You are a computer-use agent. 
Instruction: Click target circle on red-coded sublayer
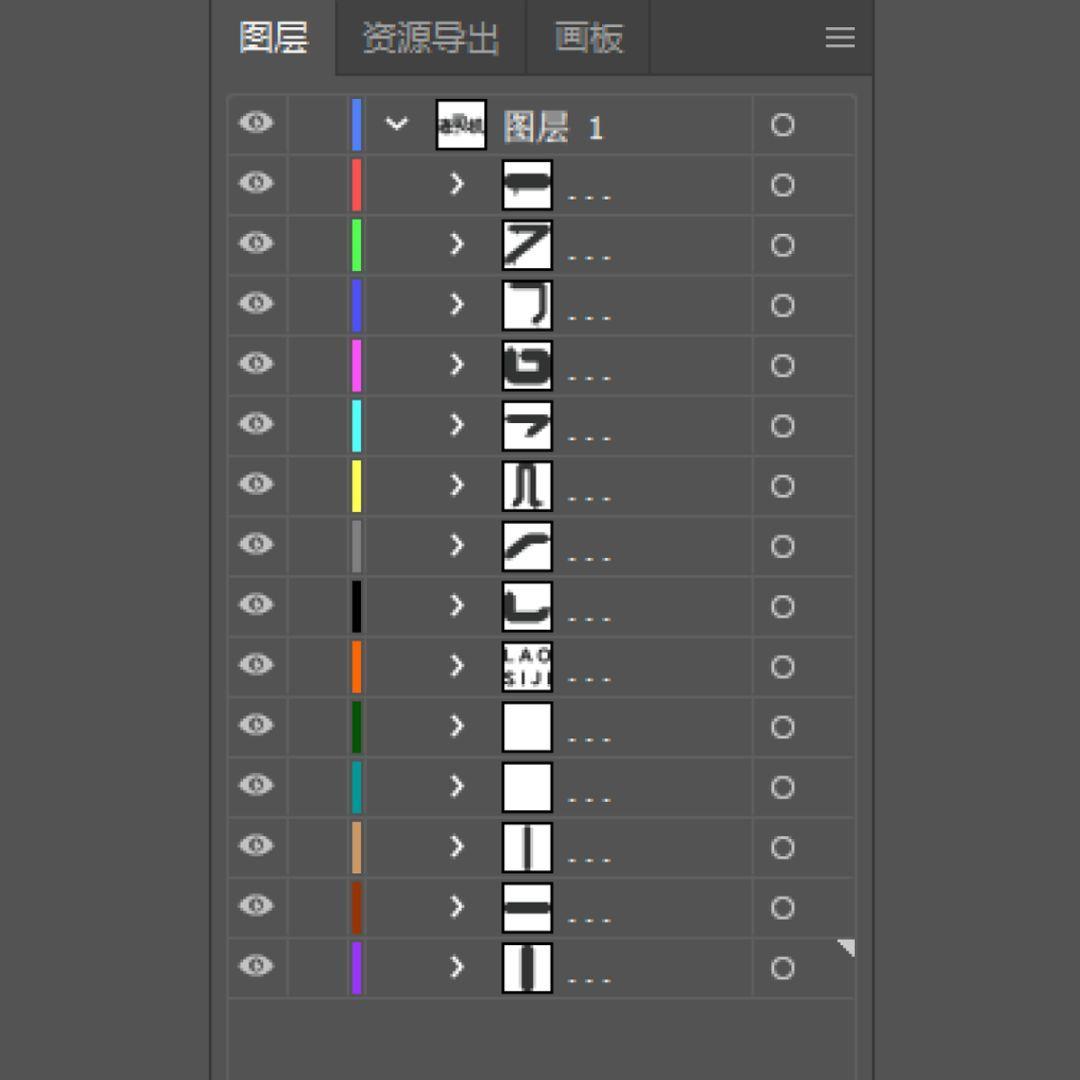[x=782, y=185]
